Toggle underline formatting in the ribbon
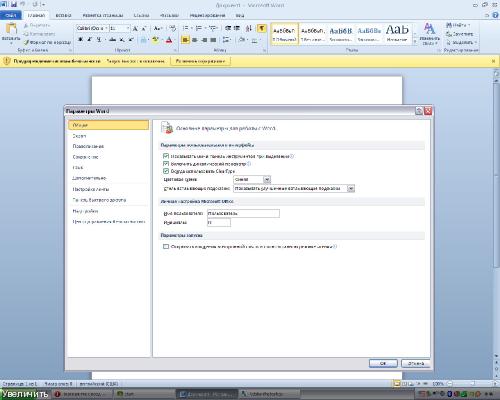 (99, 40)
